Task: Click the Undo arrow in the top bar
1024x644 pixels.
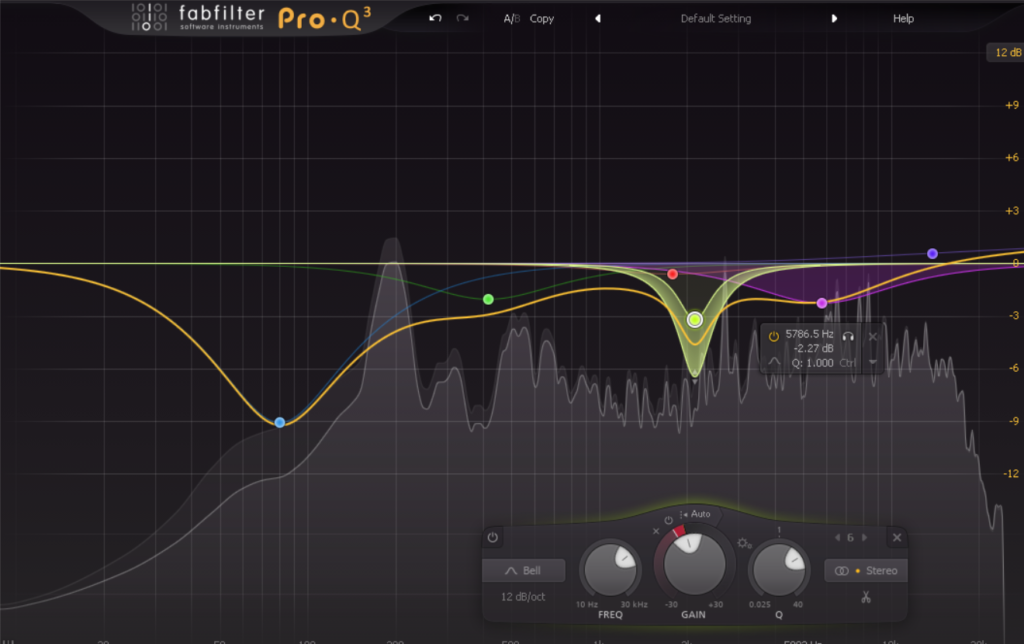Action: coord(435,18)
